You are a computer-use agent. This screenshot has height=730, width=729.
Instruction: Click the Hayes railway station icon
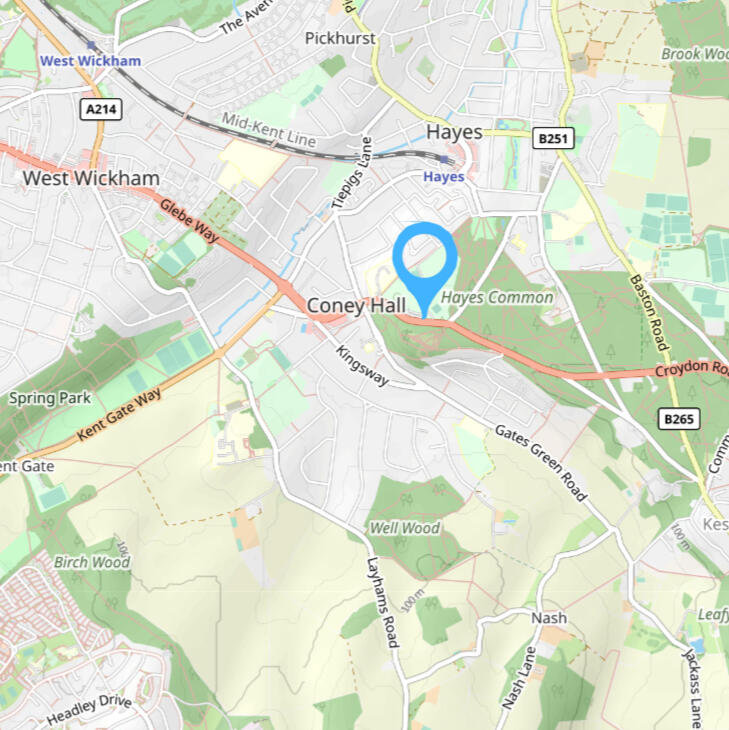click(444, 160)
